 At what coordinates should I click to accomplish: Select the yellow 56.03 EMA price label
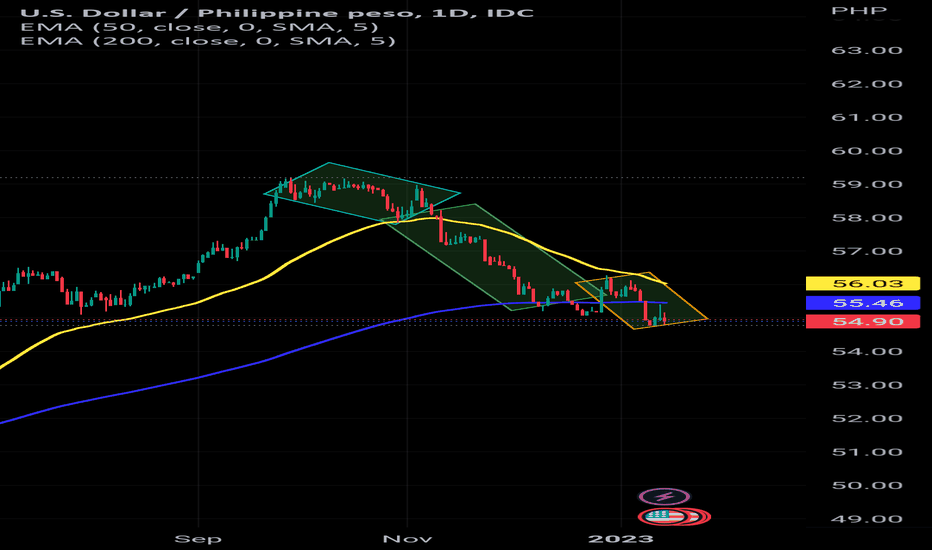pyautogui.click(x=862, y=284)
